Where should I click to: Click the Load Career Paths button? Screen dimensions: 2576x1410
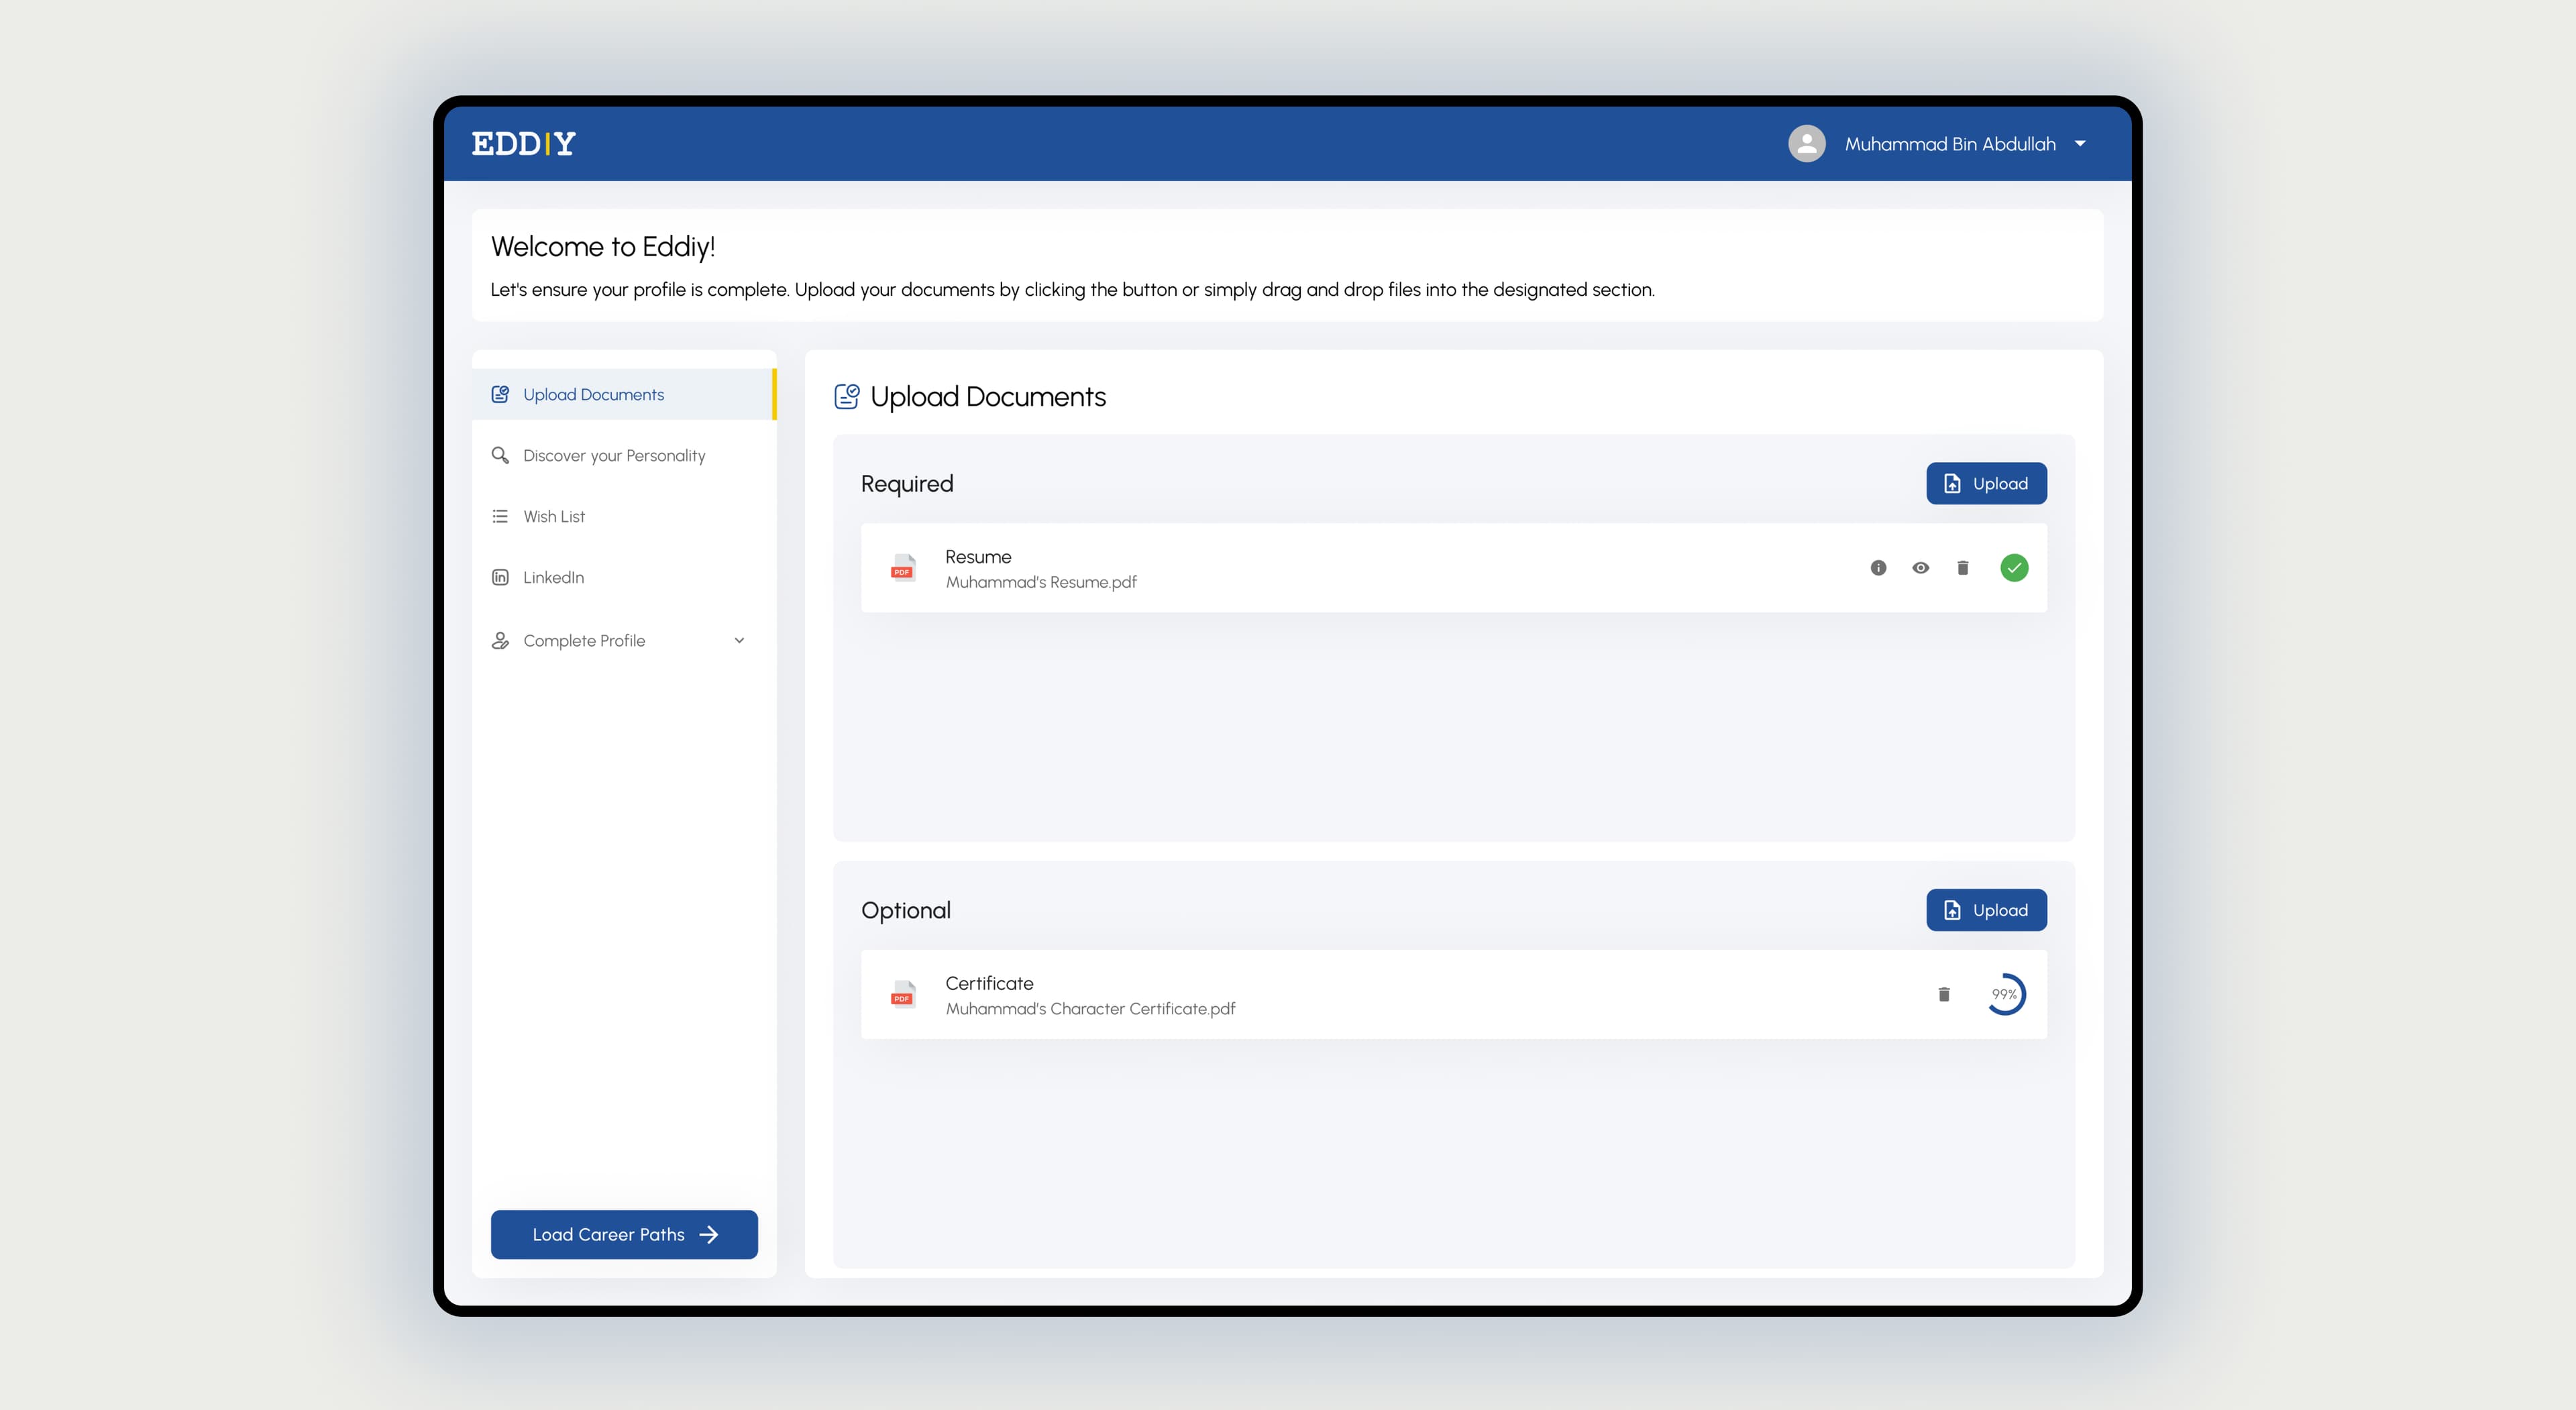624,1234
